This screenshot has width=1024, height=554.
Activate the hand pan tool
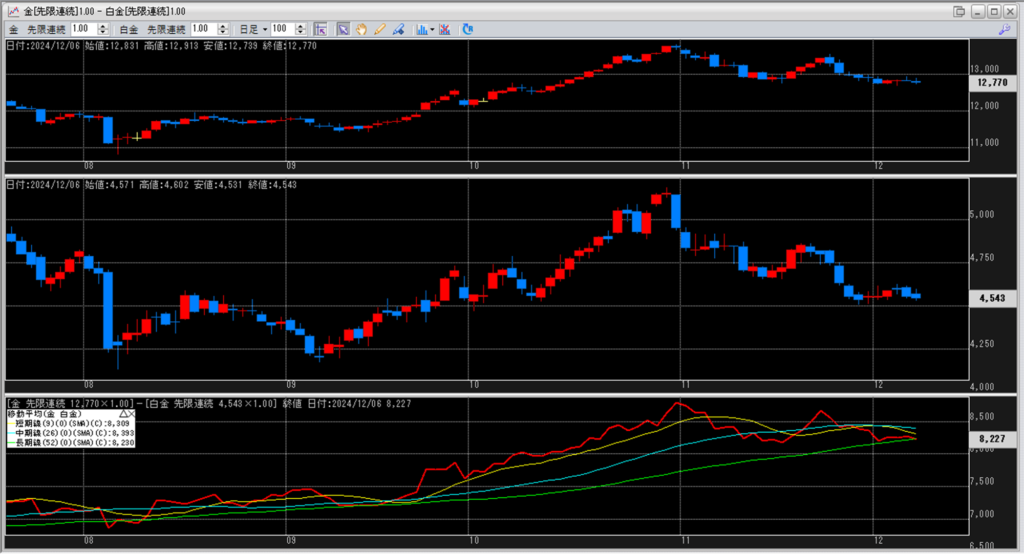pos(361,29)
